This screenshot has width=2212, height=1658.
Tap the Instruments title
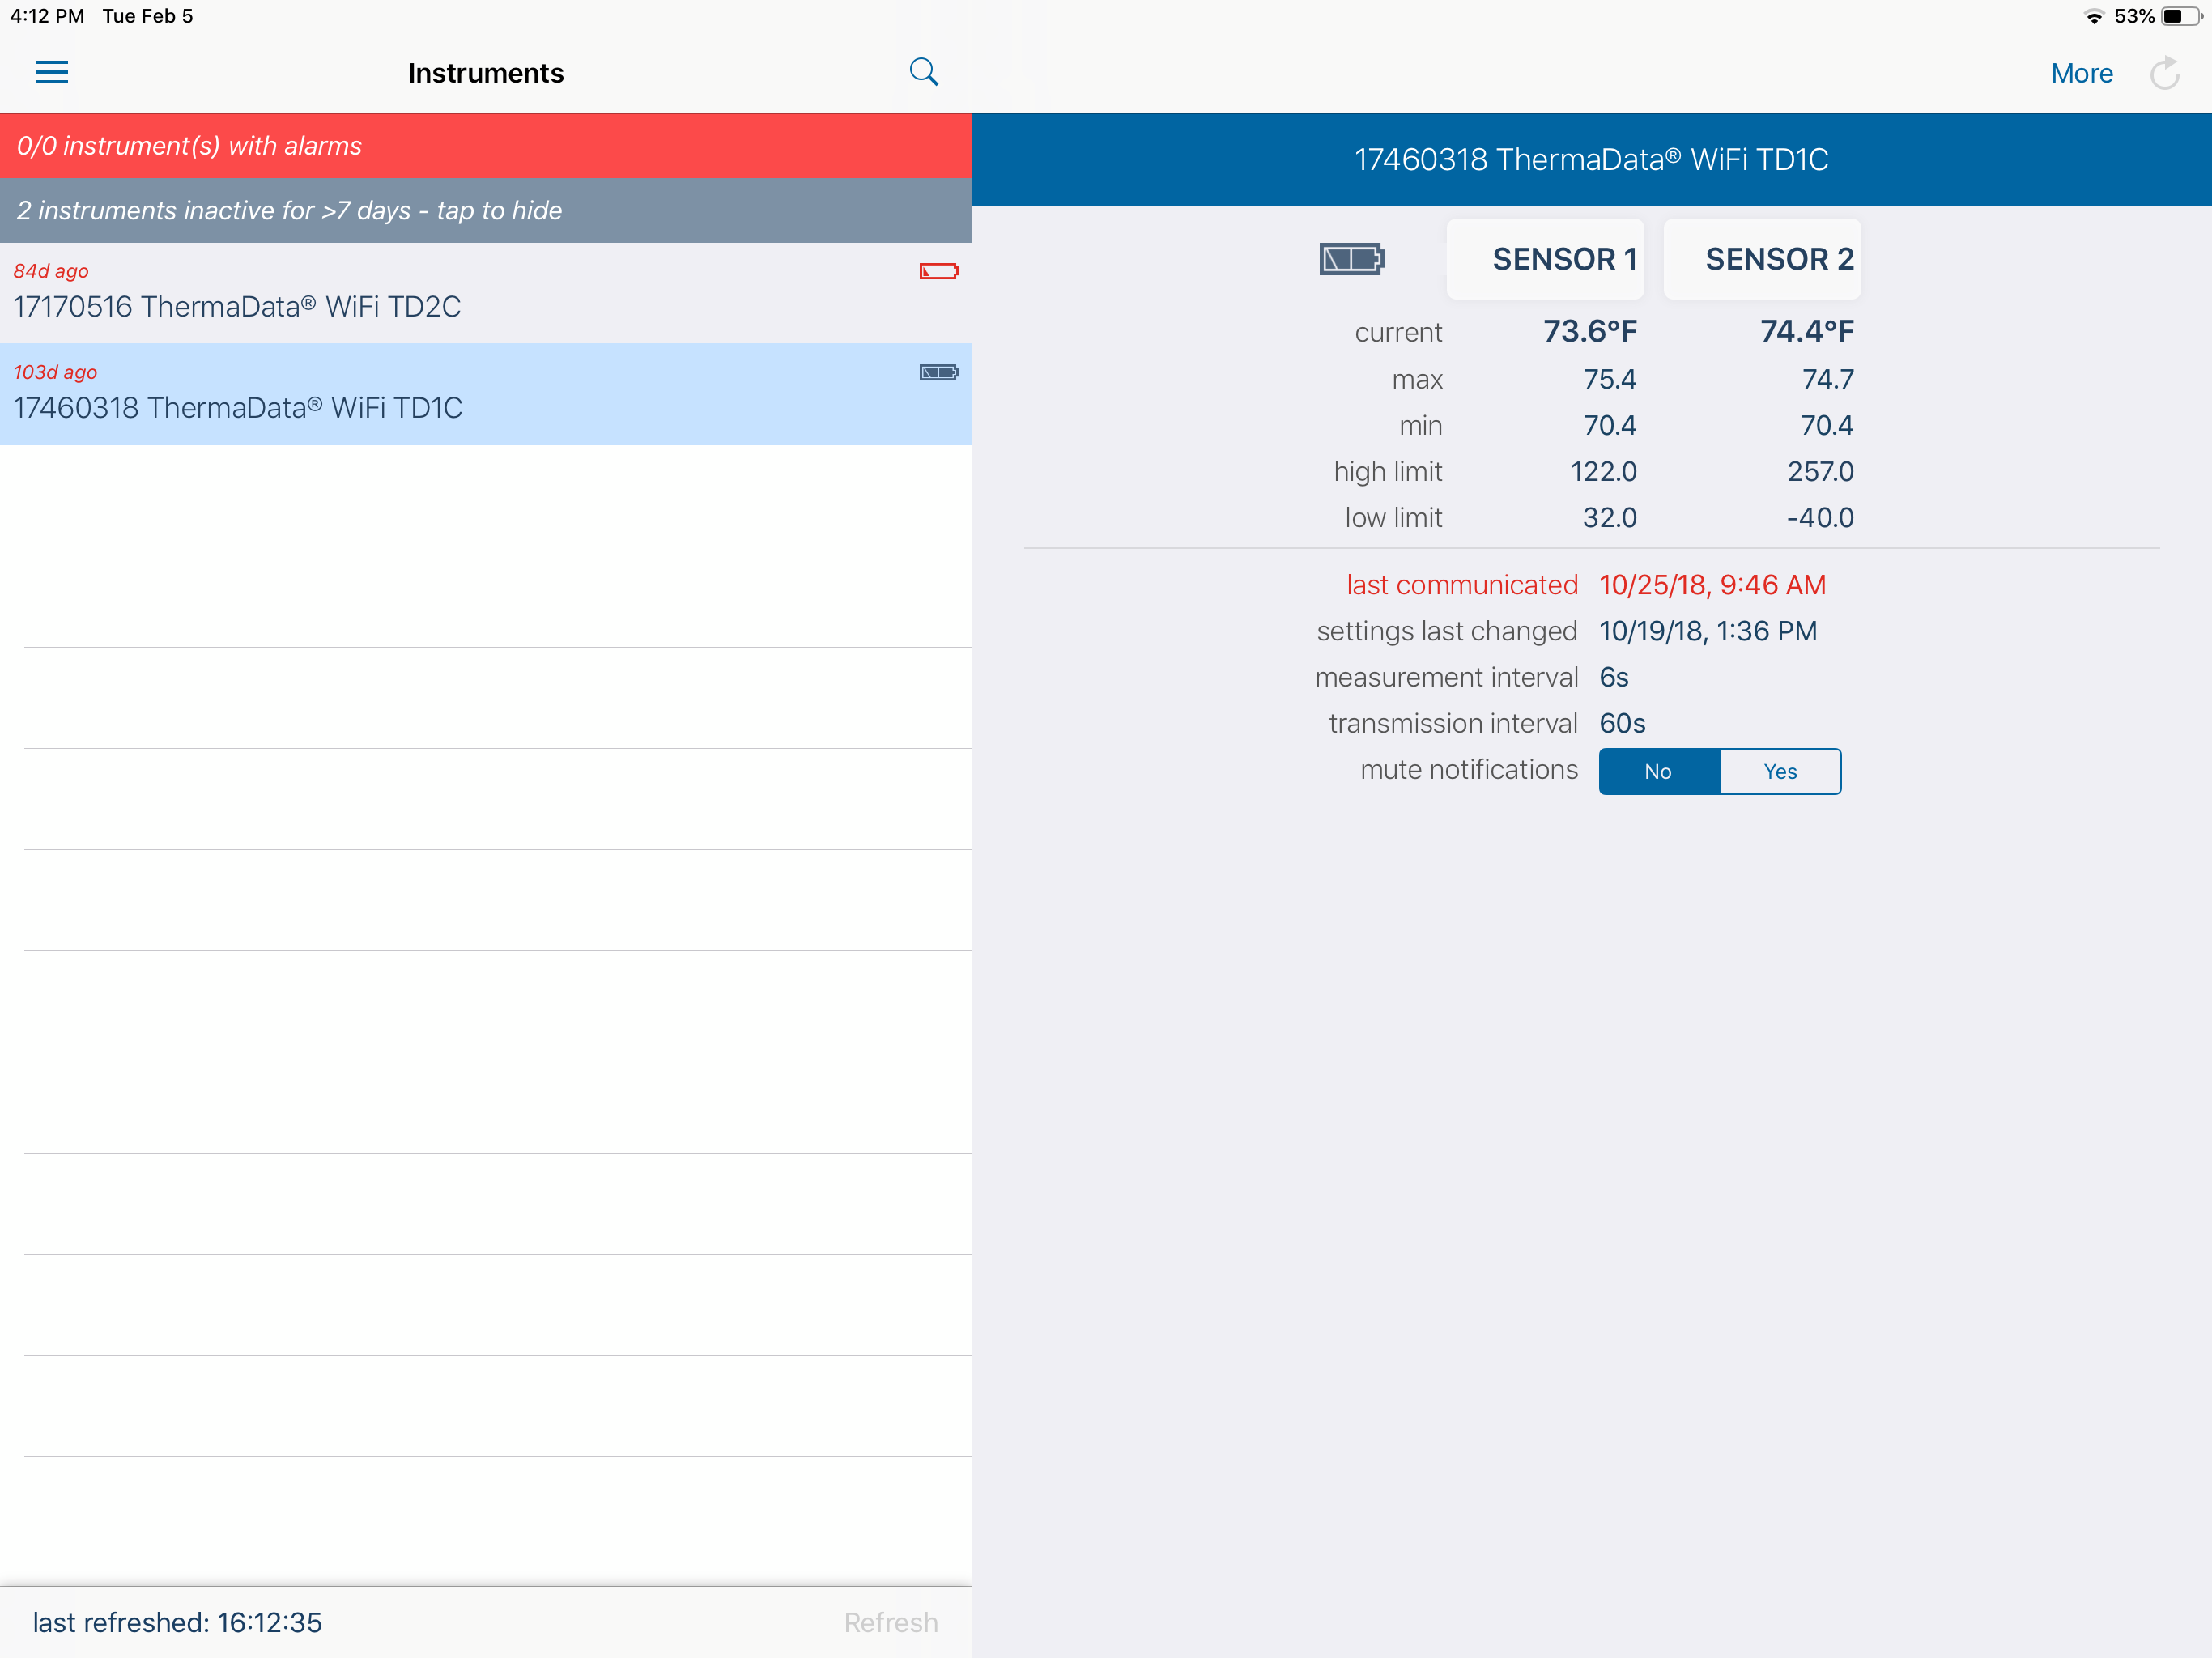[x=486, y=73]
